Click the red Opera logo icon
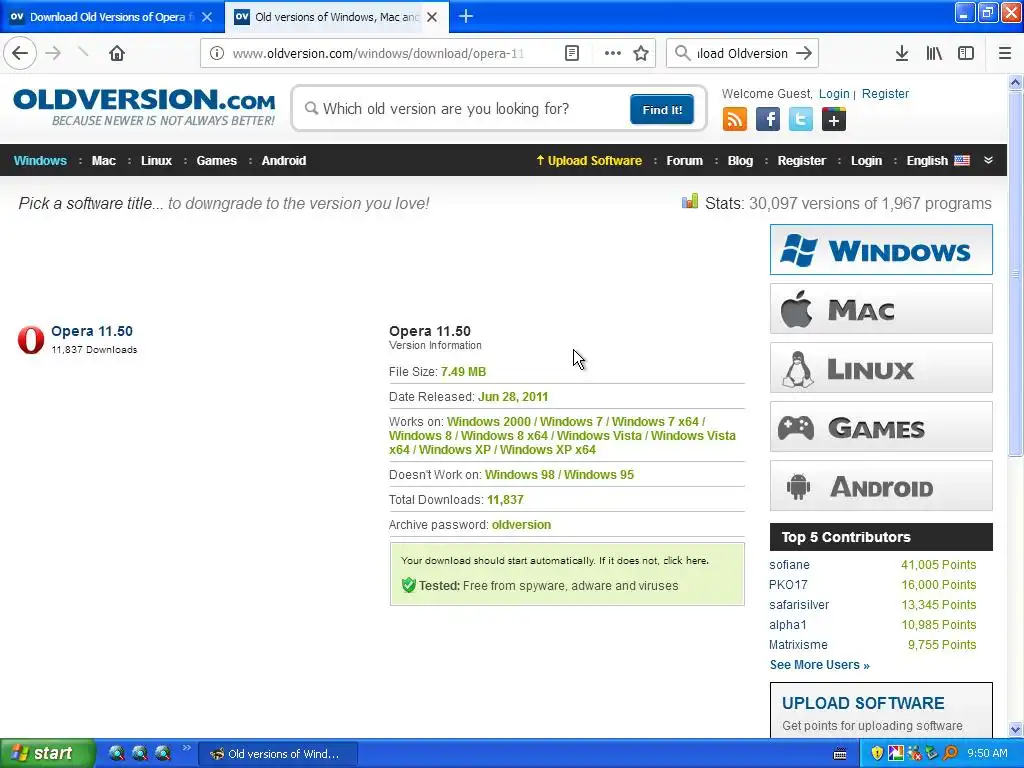1024x768 pixels. pyautogui.click(x=31, y=340)
